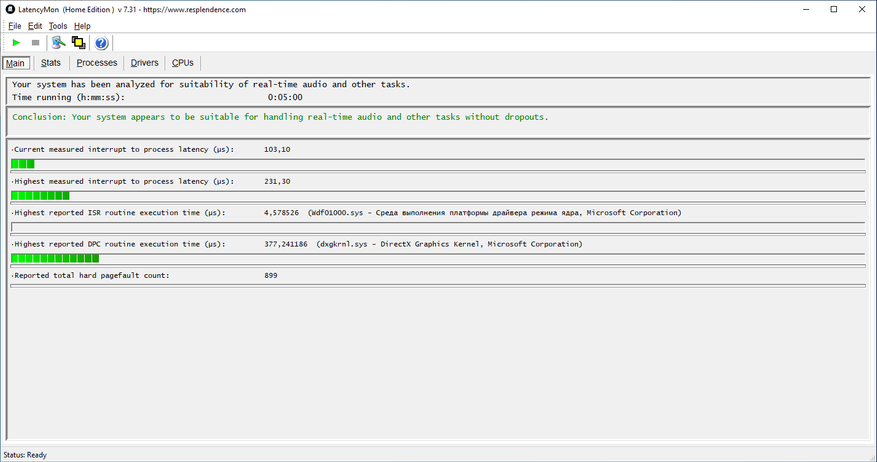Switch to the CPUs tab

point(183,63)
